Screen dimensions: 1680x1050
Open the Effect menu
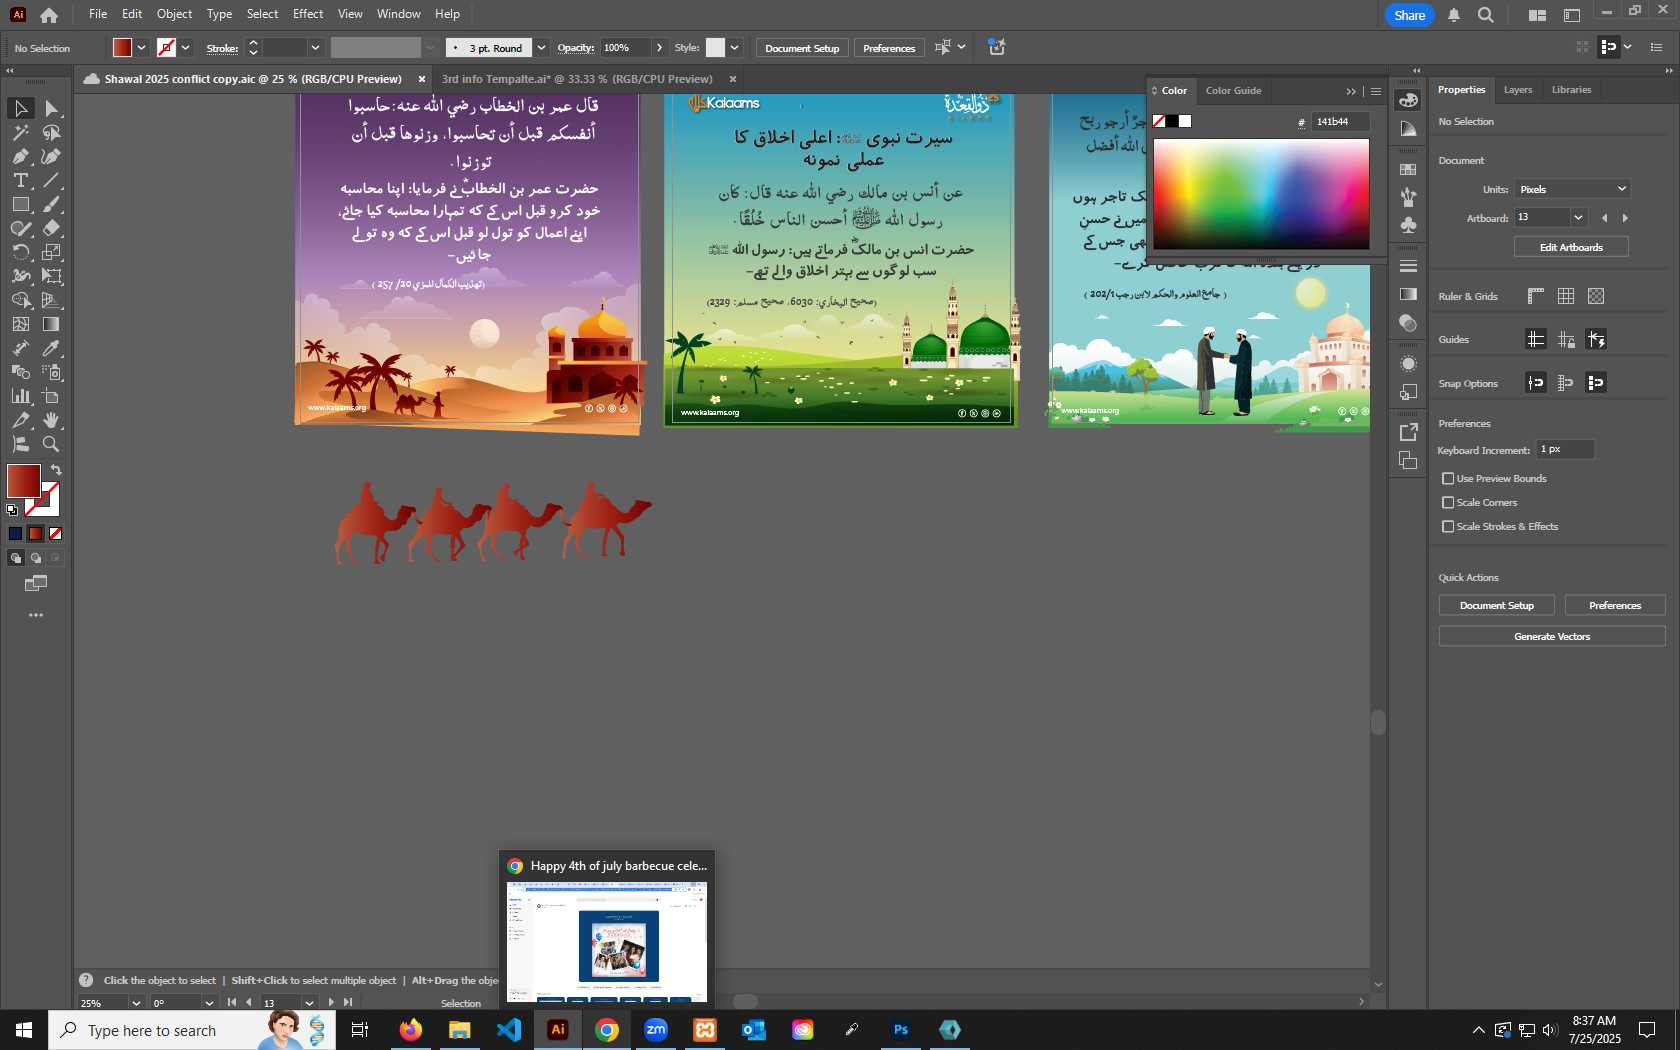(x=308, y=14)
